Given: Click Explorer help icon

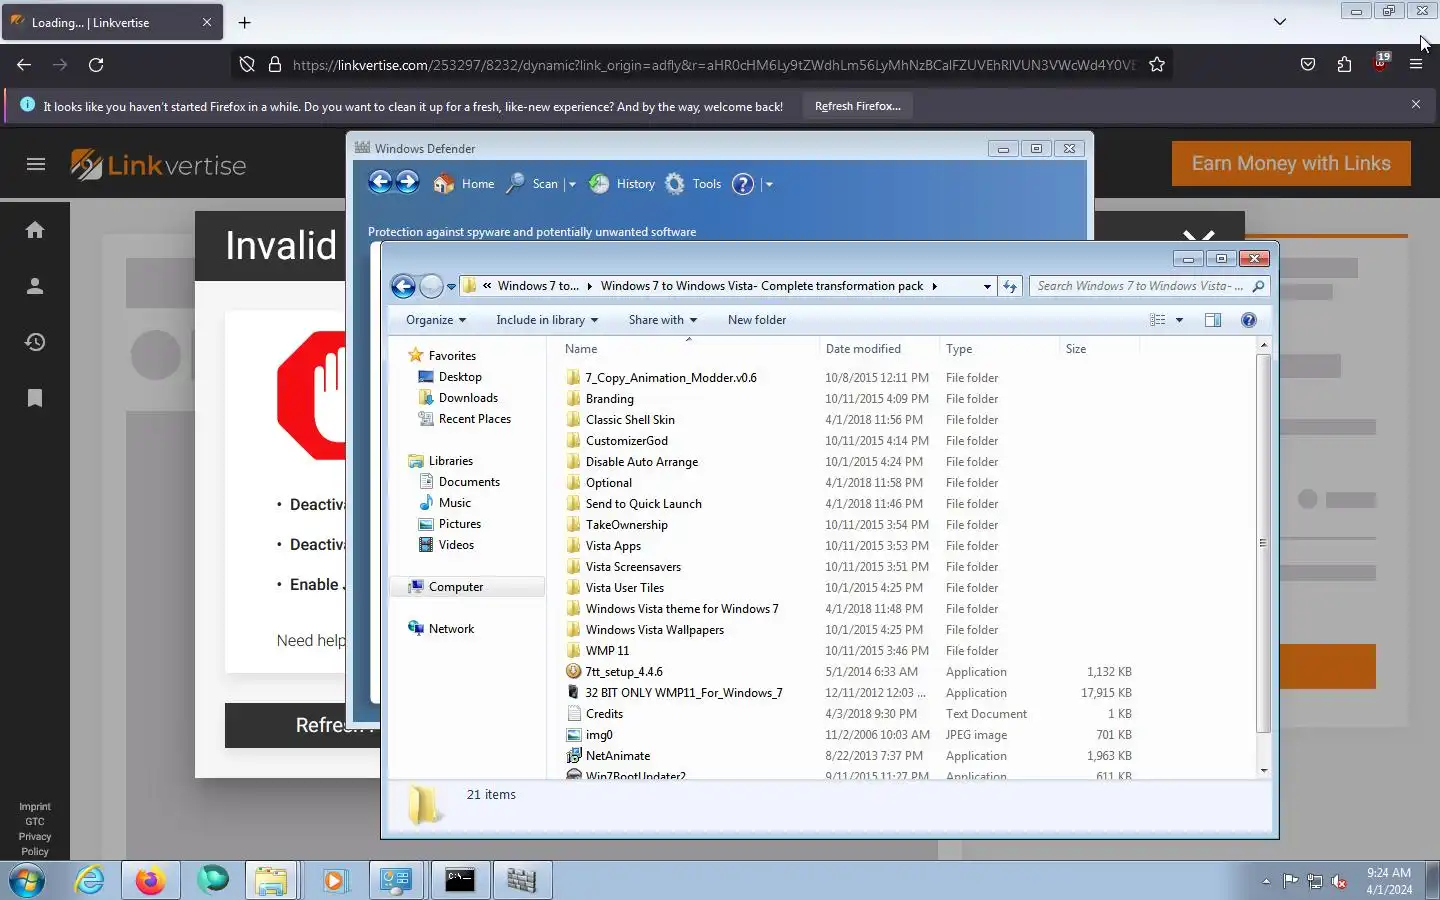Looking at the screenshot, I should click(1248, 320).
